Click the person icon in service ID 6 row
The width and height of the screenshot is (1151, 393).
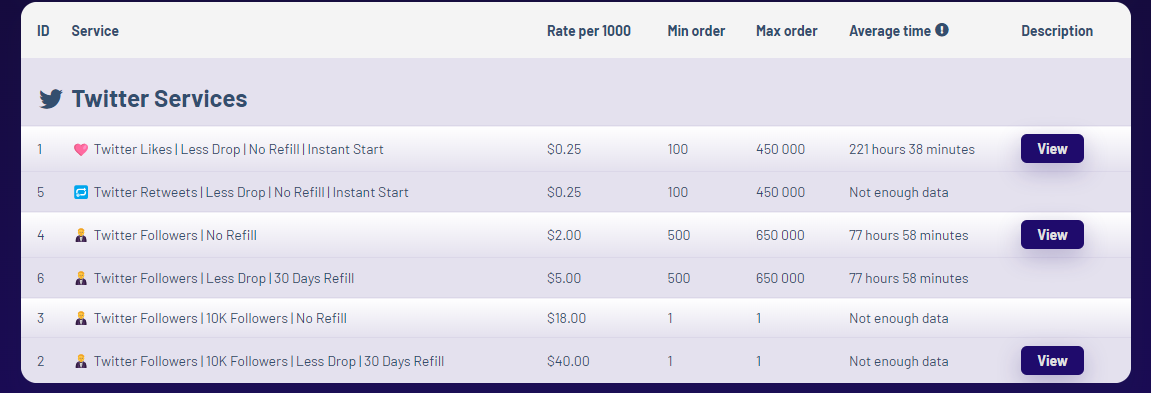pos(81,278)
